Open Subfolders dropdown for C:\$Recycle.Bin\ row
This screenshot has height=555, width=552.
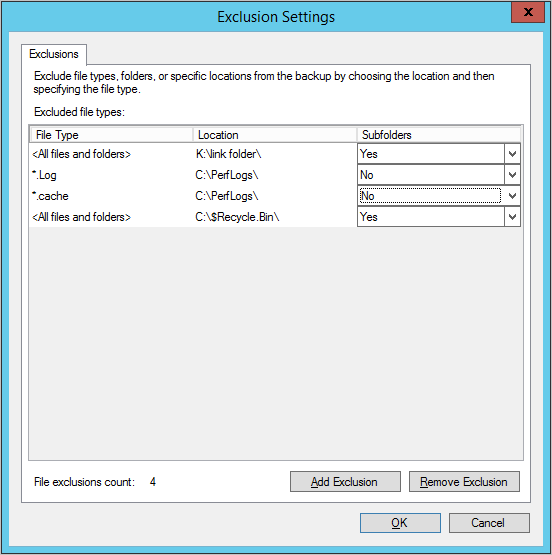(512, 217)
